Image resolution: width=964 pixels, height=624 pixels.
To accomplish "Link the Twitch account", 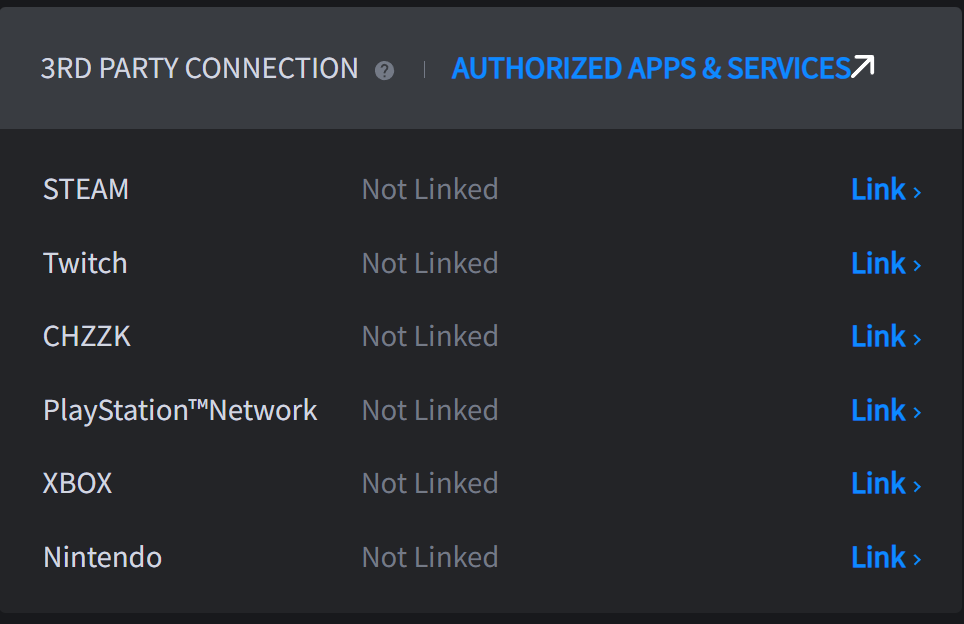I will 878,263.
